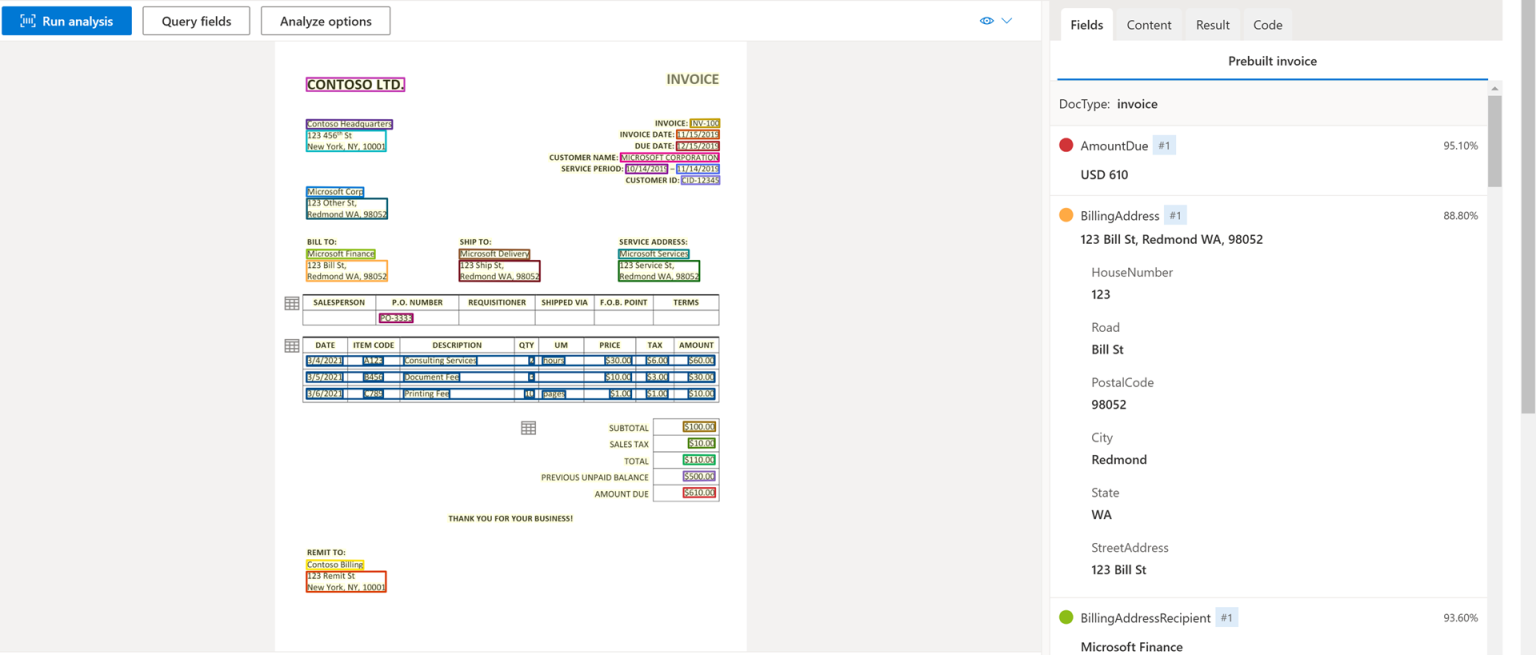Click the grid icon above the SUBTOTAL section
This screenshot has height=655, width=1536.
528,427
